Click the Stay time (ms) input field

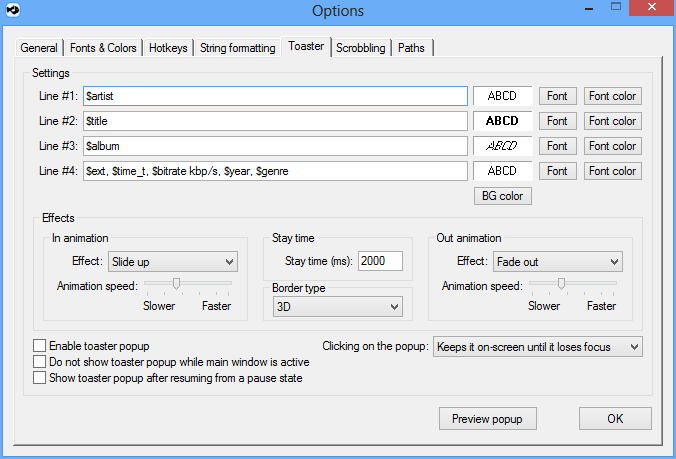tap(380, 261)
